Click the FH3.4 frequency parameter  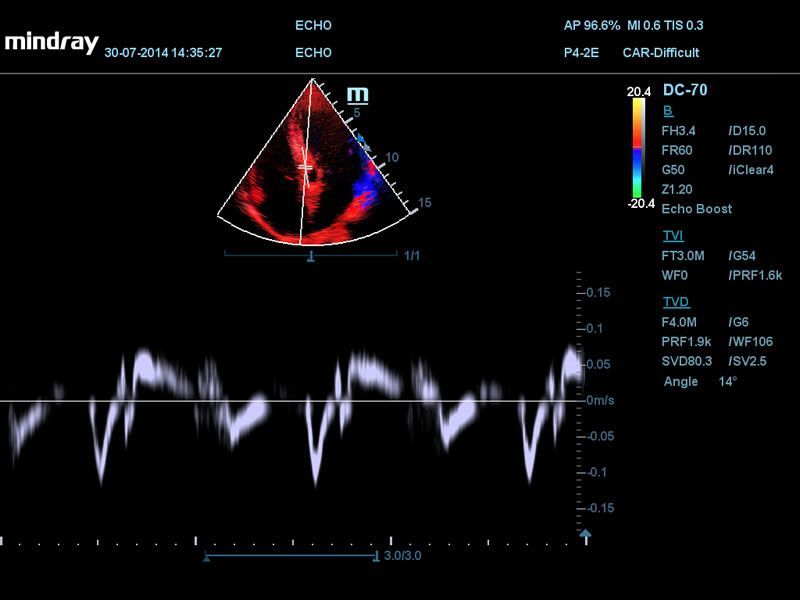pos(678,131)
